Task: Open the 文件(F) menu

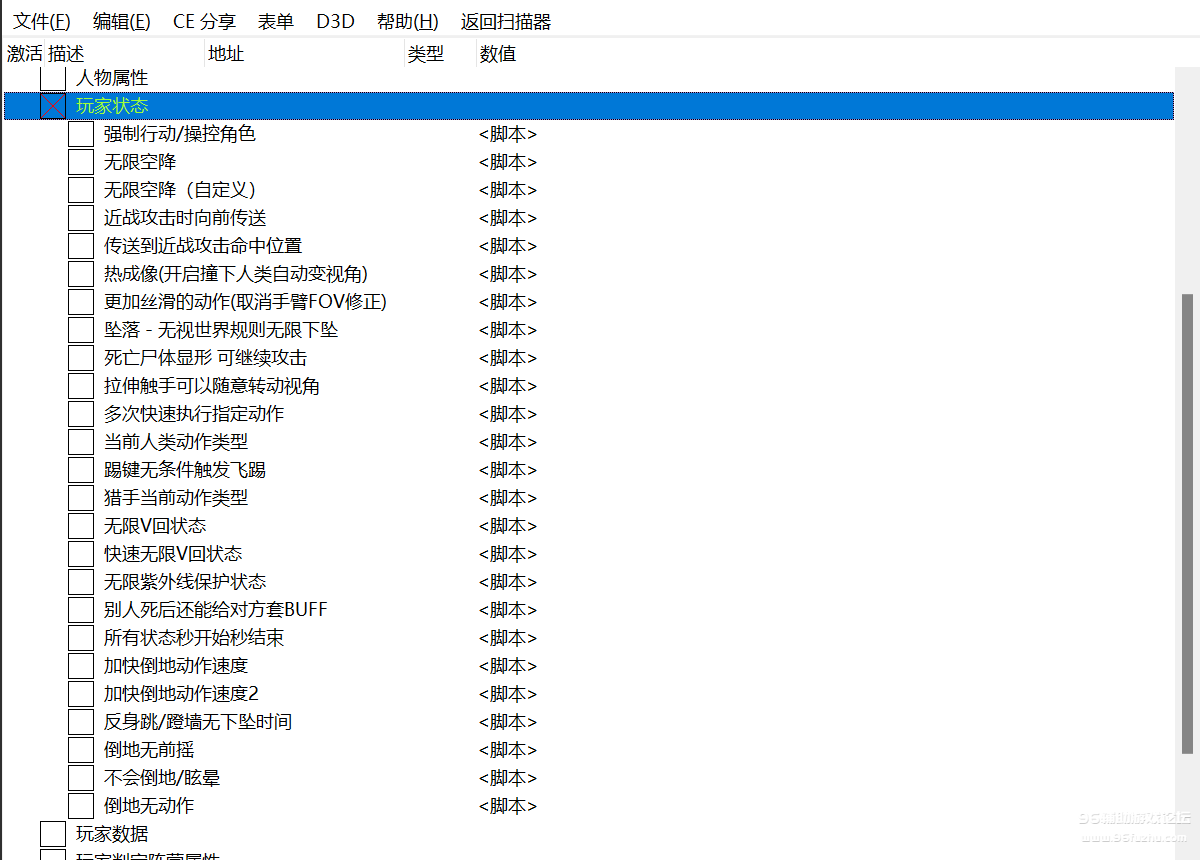Action: 41,21
